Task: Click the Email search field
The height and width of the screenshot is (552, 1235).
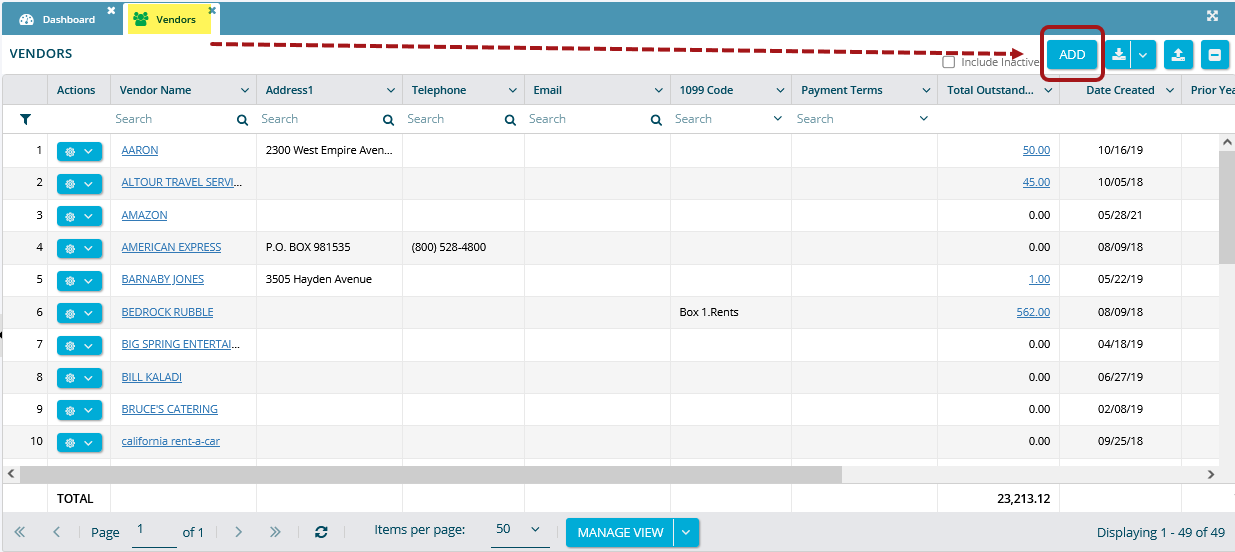Action: [587, 119]
